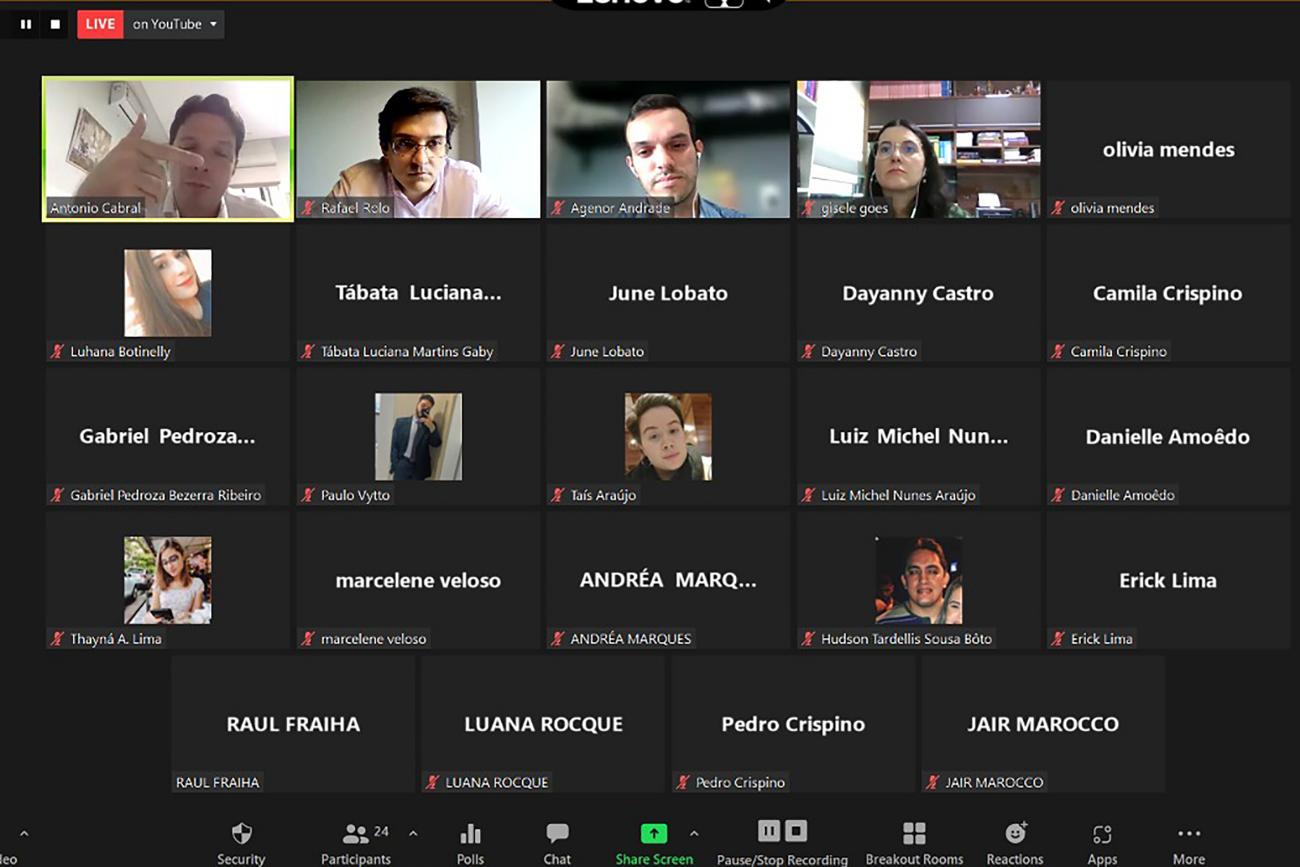The height and width of the screenshot is (867, 1300).
Task: Click muted mic icon for olivia mendes
Action: click(1059, 208)
